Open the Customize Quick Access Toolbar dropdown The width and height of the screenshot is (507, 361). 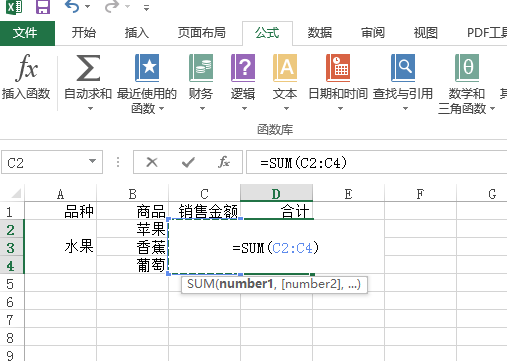[146, 8]
